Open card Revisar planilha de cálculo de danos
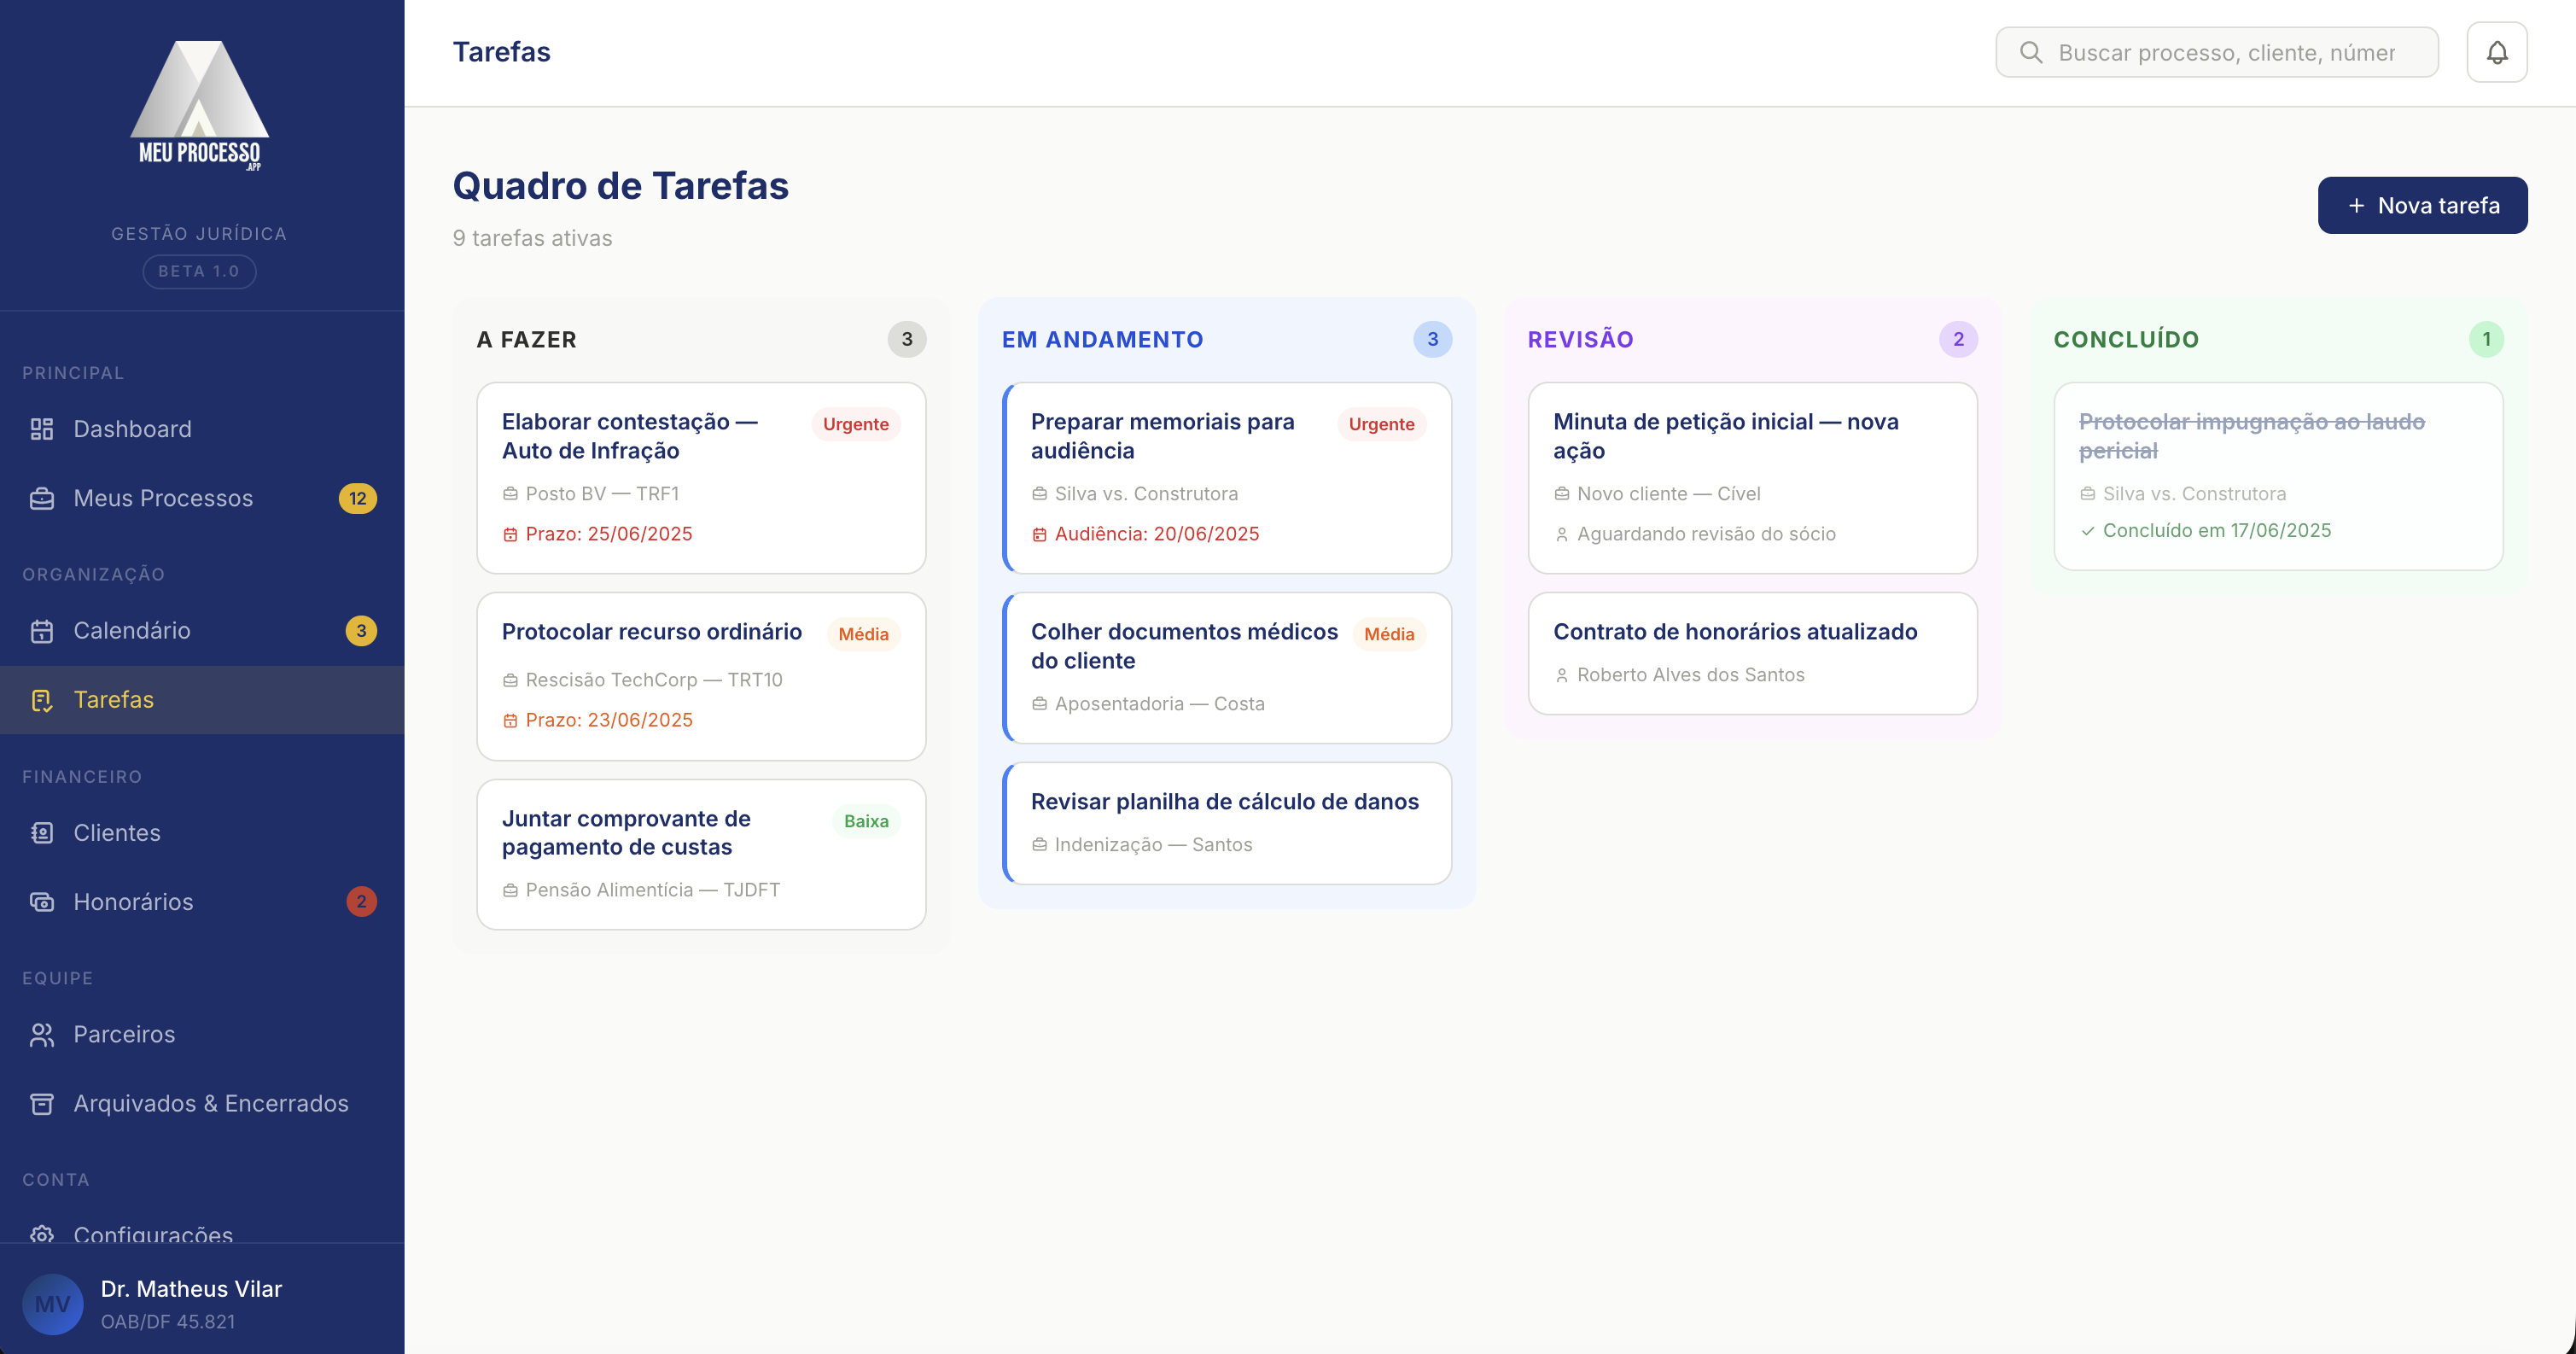Screen dimensions: 2576x1354 pyautogui.click(x=1227, y=823)
